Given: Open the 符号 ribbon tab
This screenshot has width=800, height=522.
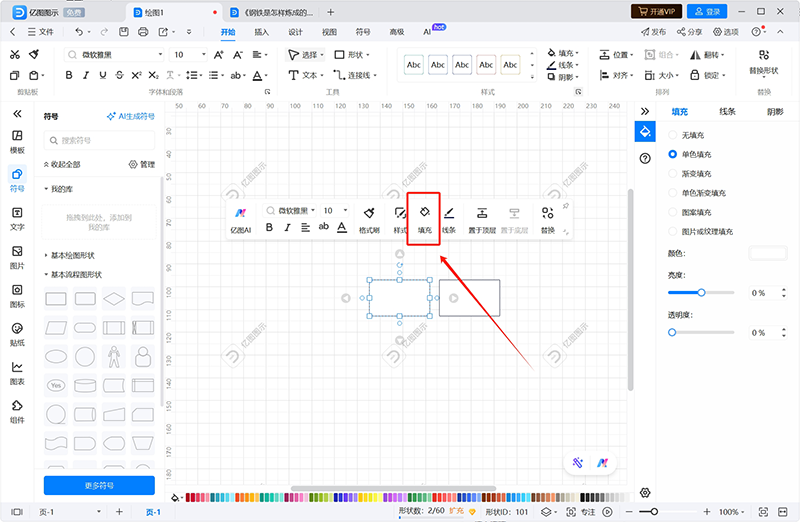Looking at the screenshot, I should pyautogui.click(x=363, y=32).
